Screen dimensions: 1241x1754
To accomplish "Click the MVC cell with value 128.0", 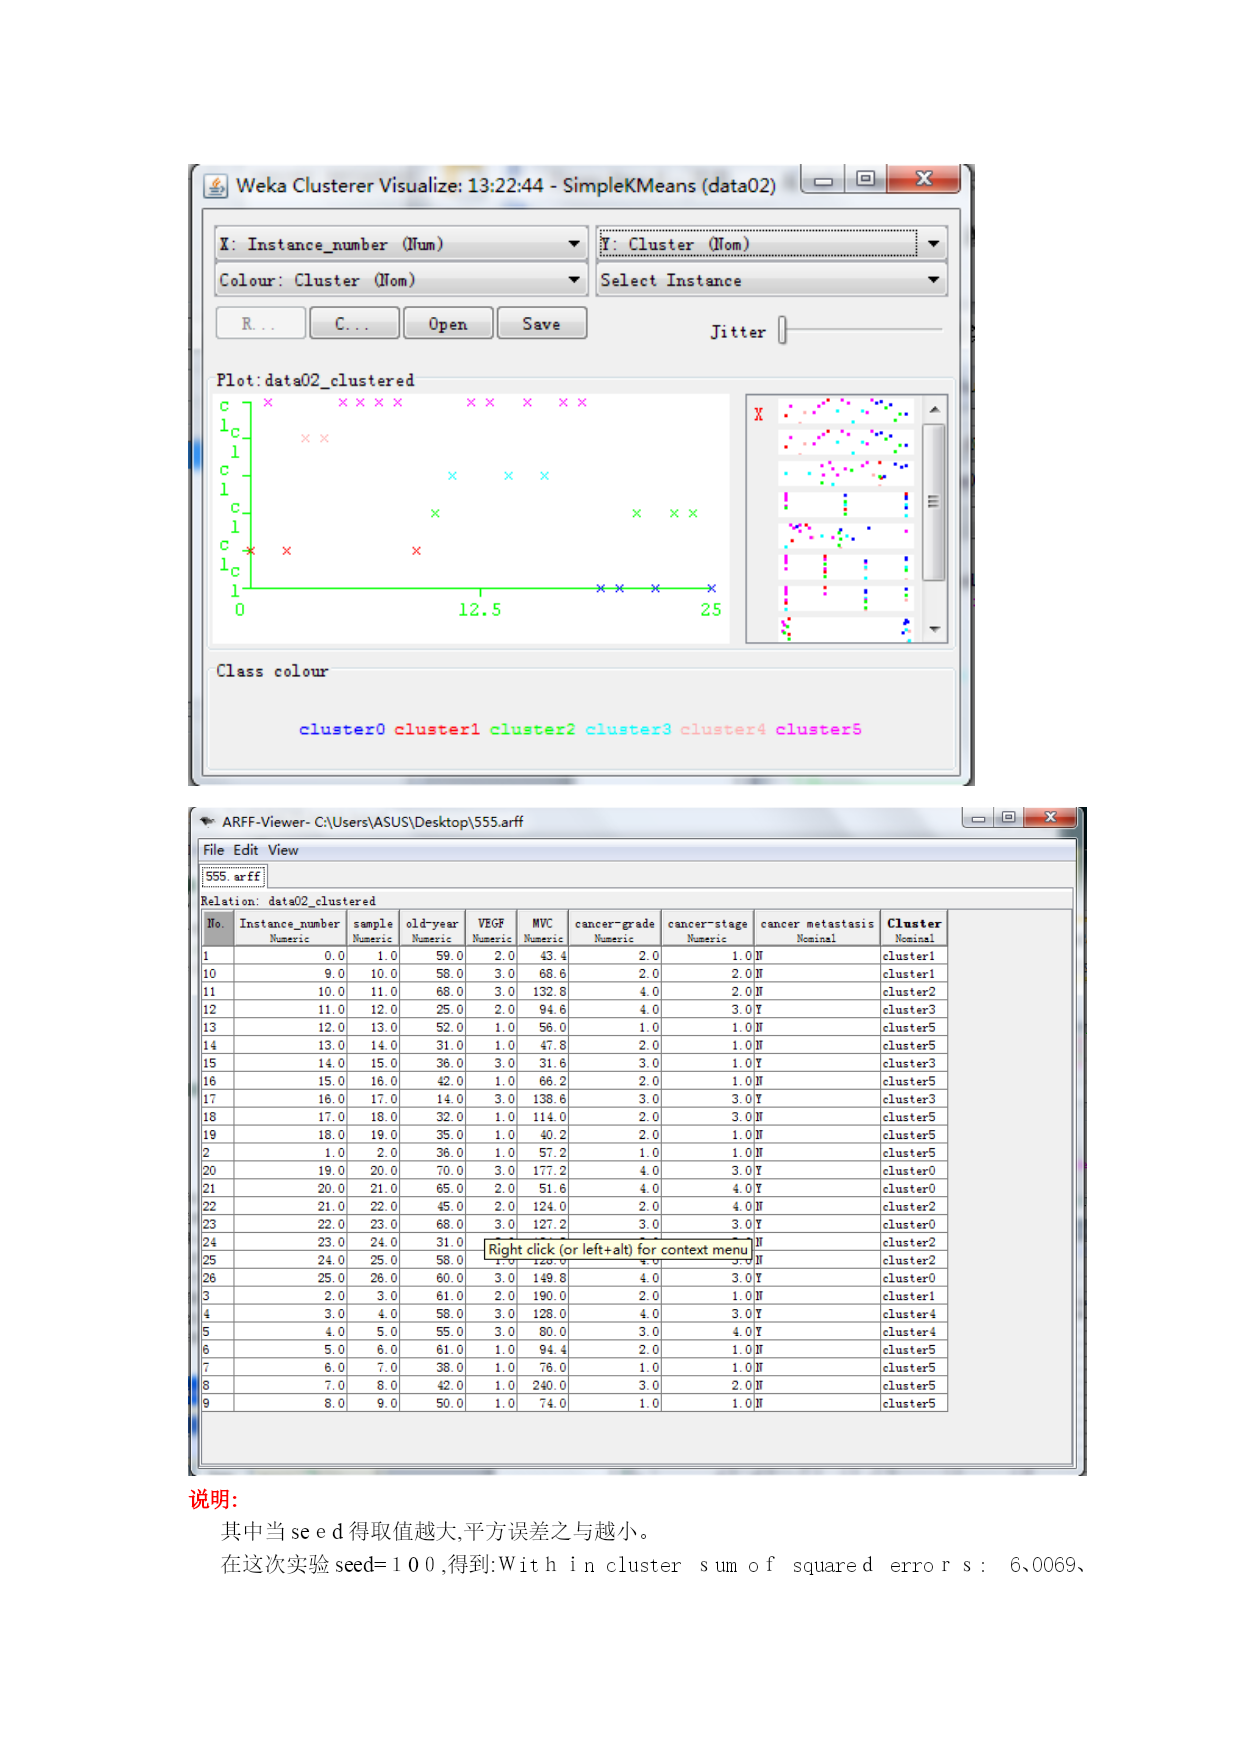I will point(543,1314).
